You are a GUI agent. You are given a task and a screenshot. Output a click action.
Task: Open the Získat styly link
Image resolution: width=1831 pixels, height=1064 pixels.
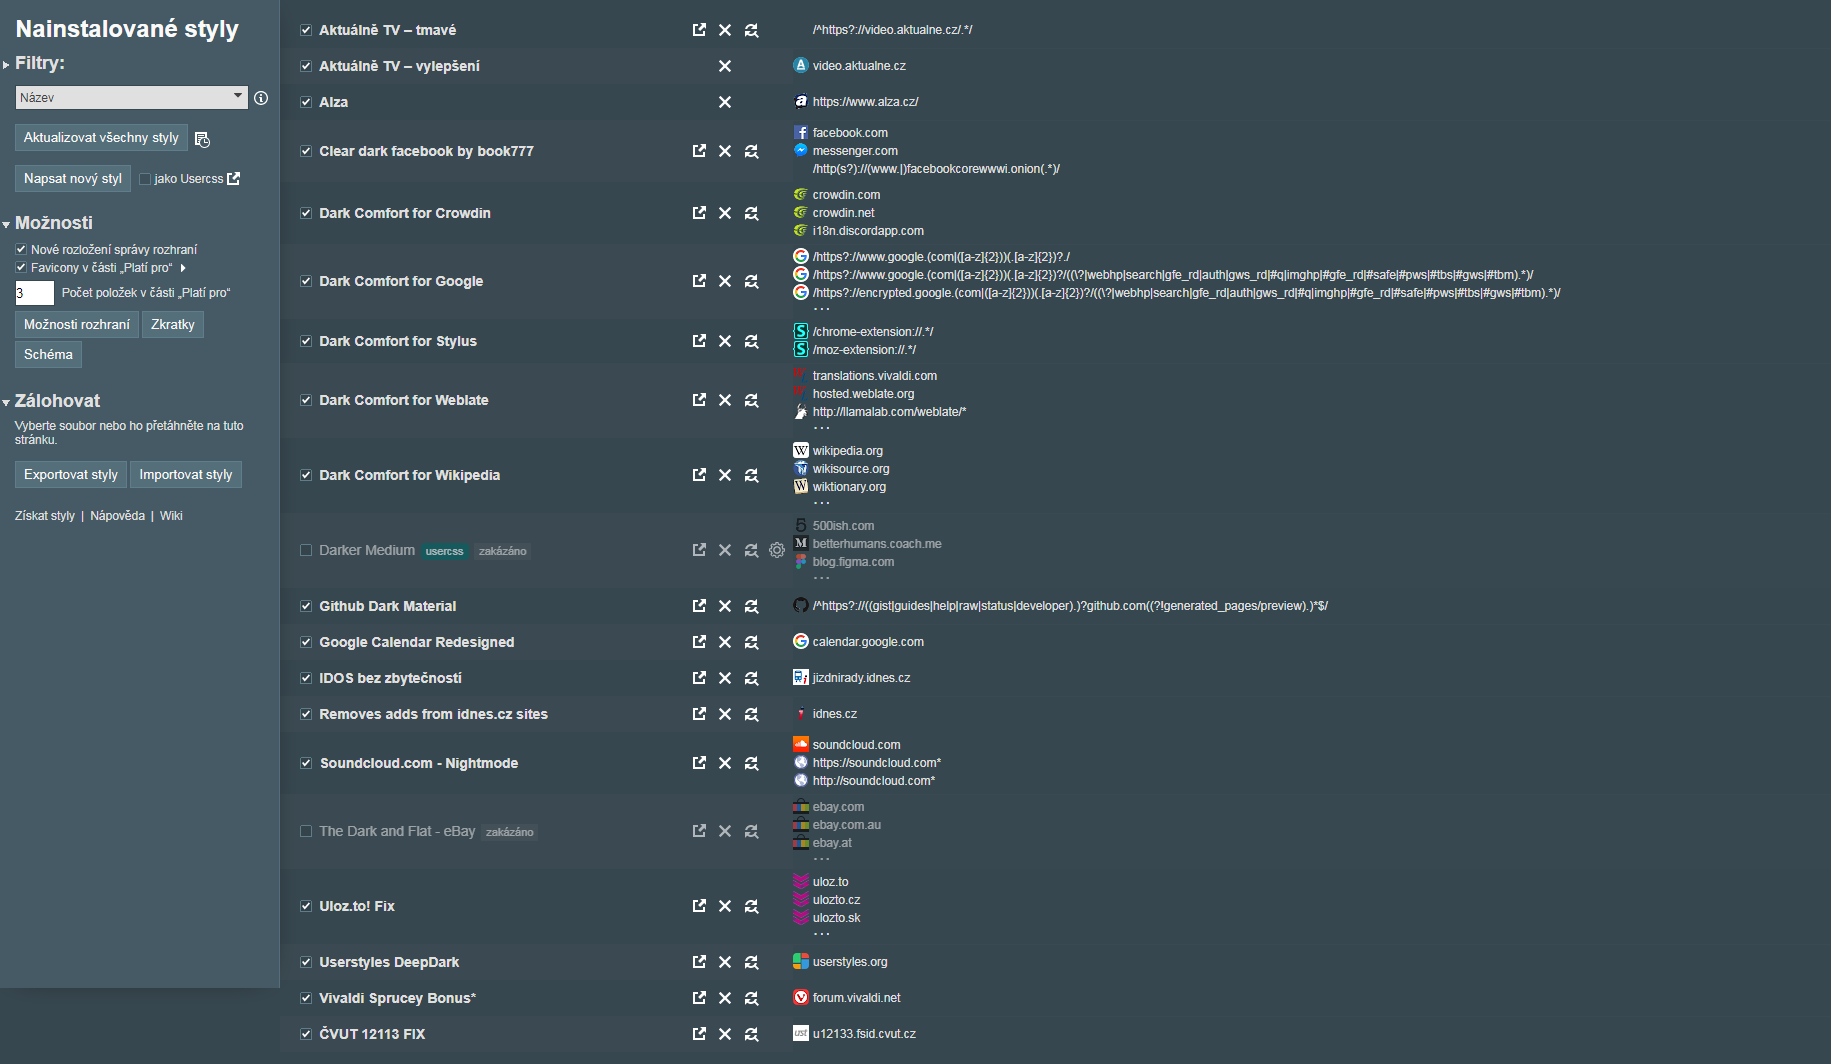pos(45,516)
